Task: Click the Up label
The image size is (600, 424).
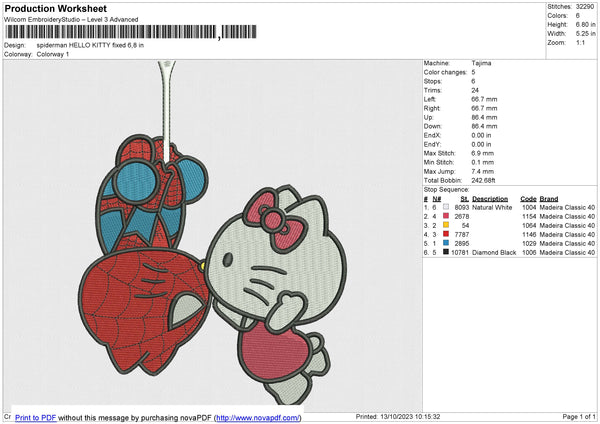Action: [428, 117]
